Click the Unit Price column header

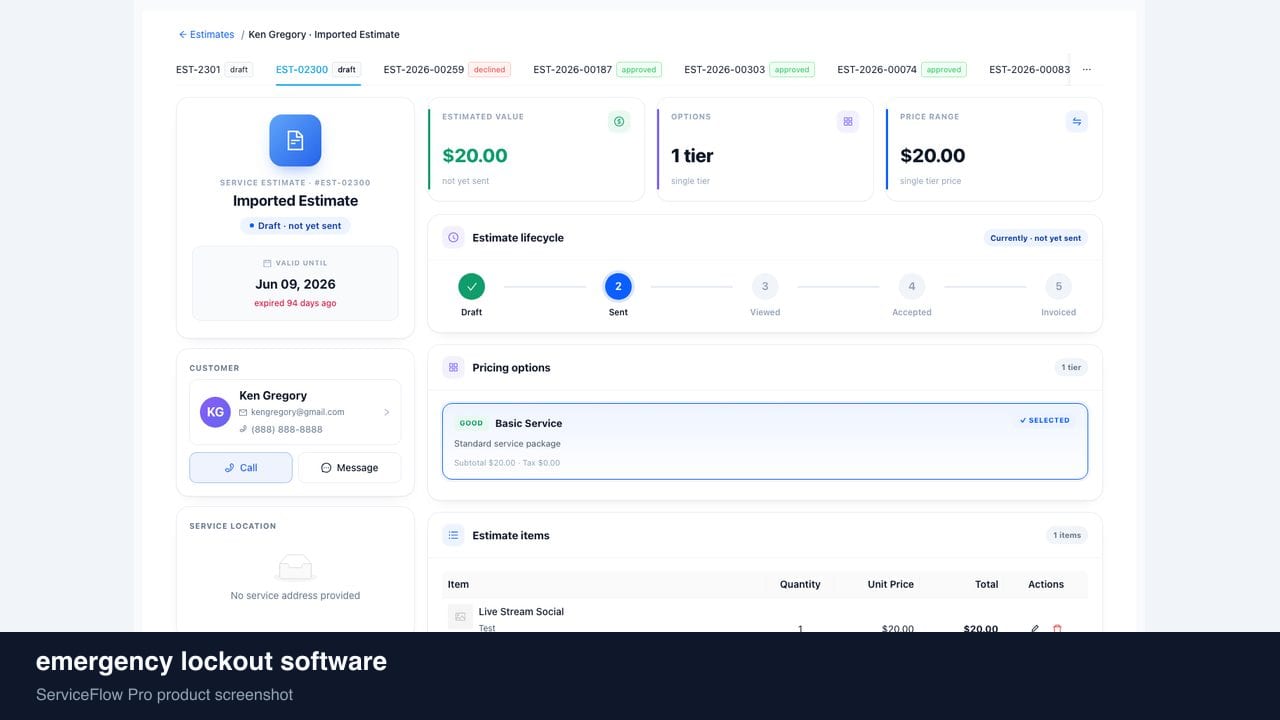tap(890, 585)
